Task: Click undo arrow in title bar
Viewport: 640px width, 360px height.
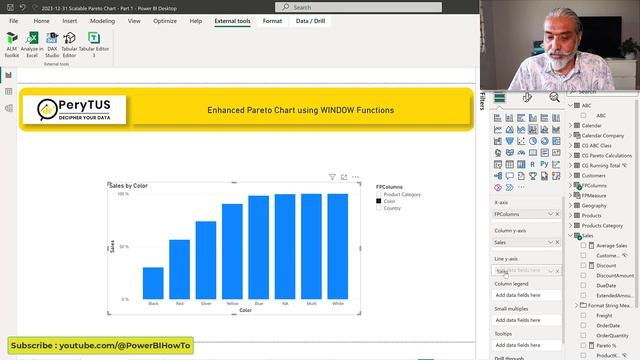Action: pos(22,7)
